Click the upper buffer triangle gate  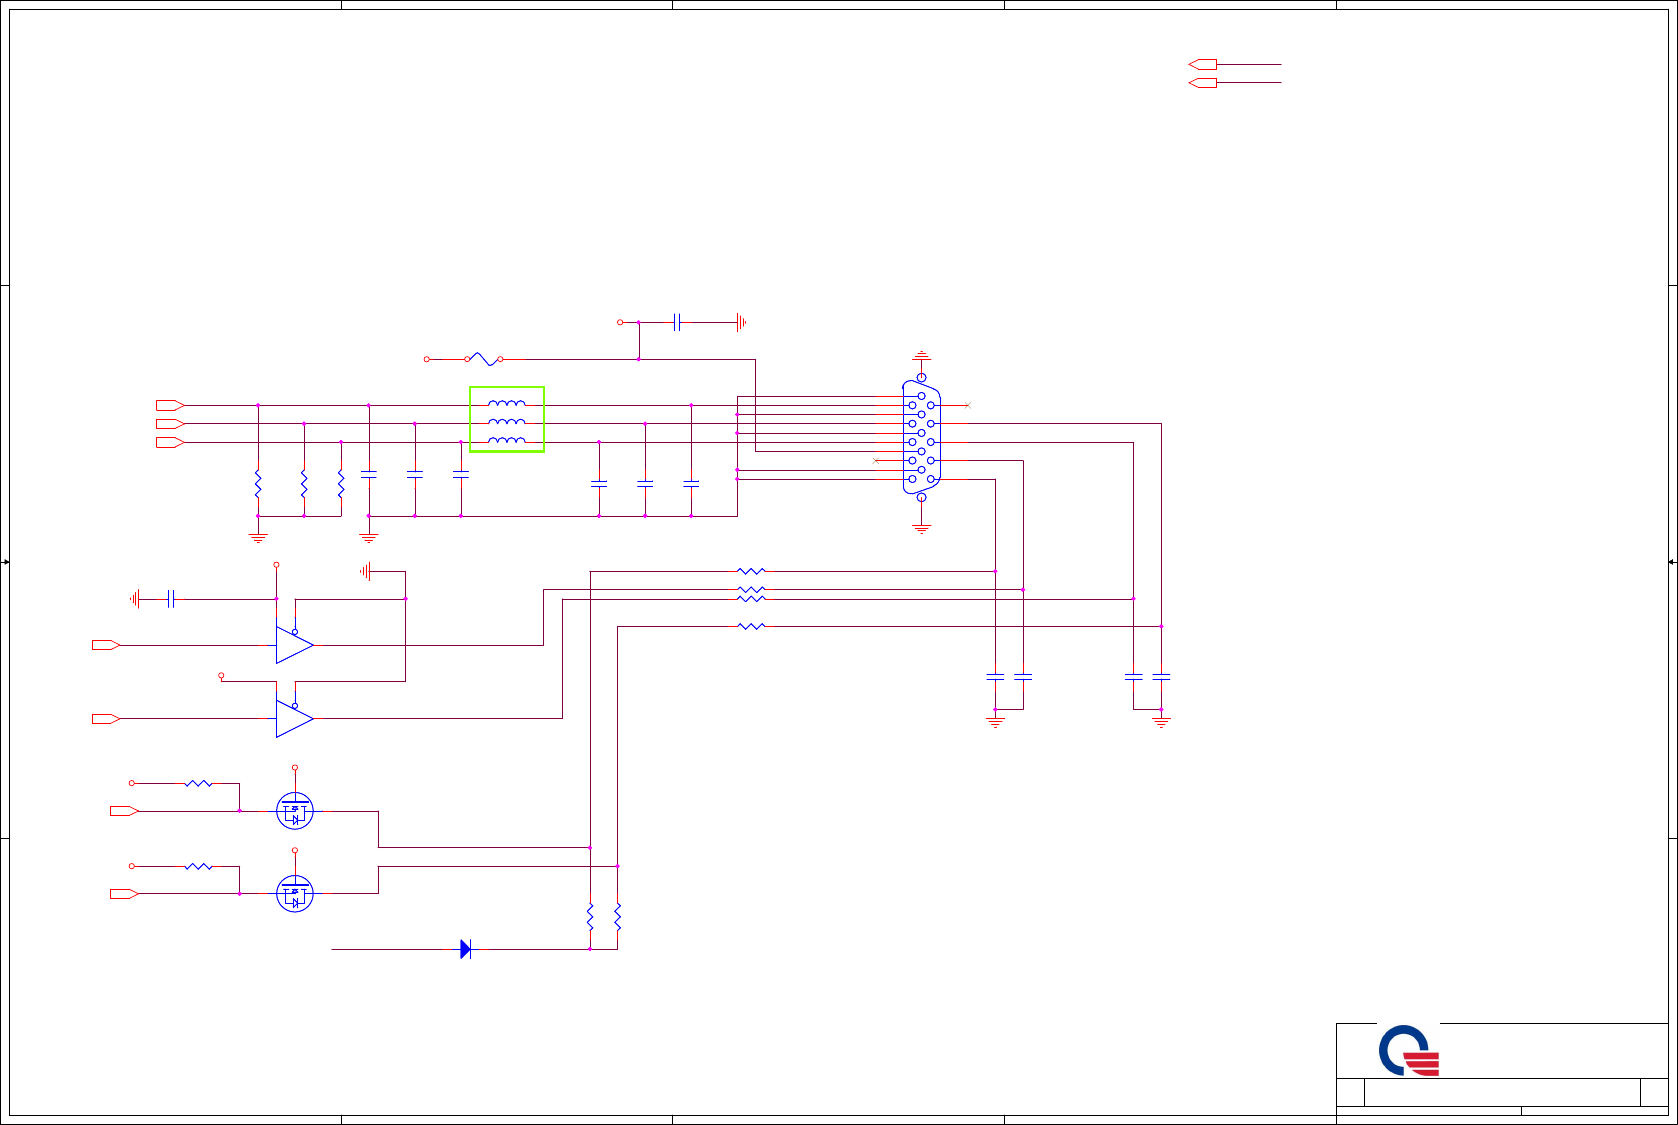pyautogui.click(x=294, y=645)
